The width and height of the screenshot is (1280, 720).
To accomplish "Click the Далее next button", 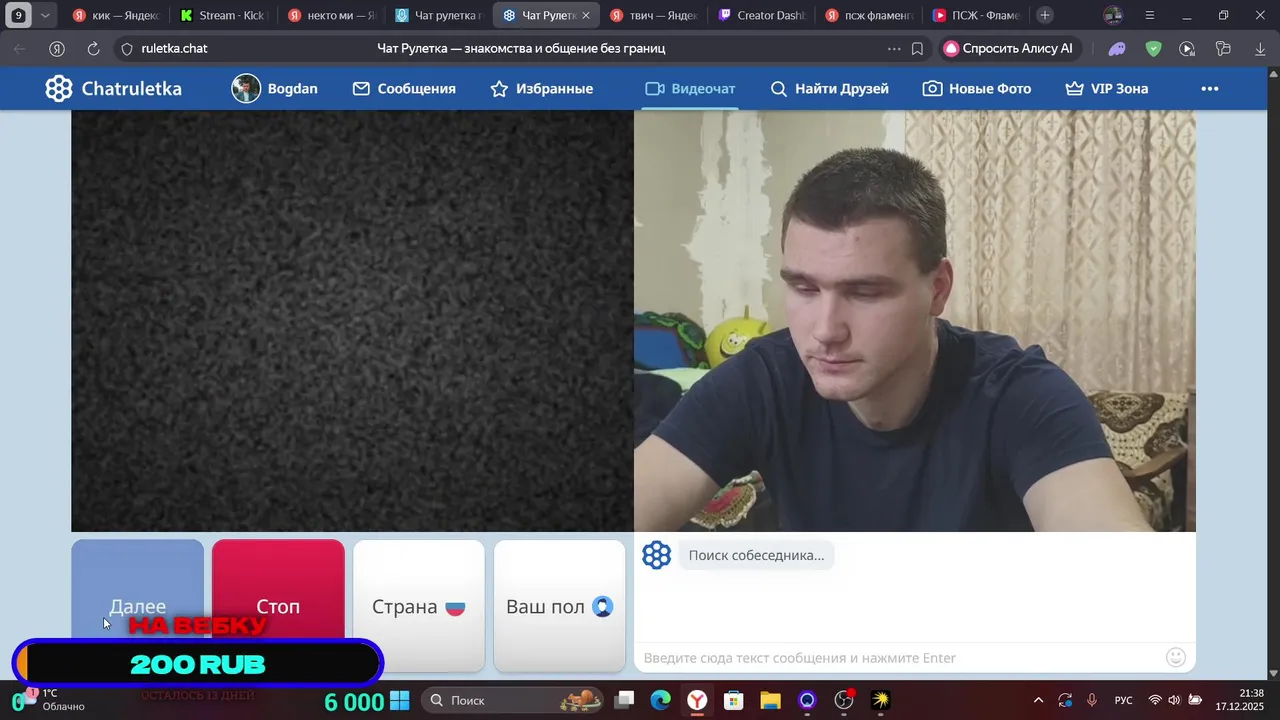I will click(x=137, y=605).
